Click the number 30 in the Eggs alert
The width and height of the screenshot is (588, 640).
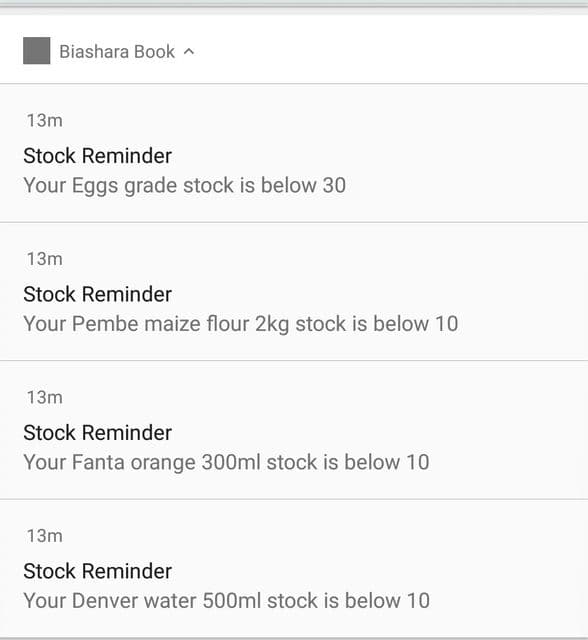point(334,186)
